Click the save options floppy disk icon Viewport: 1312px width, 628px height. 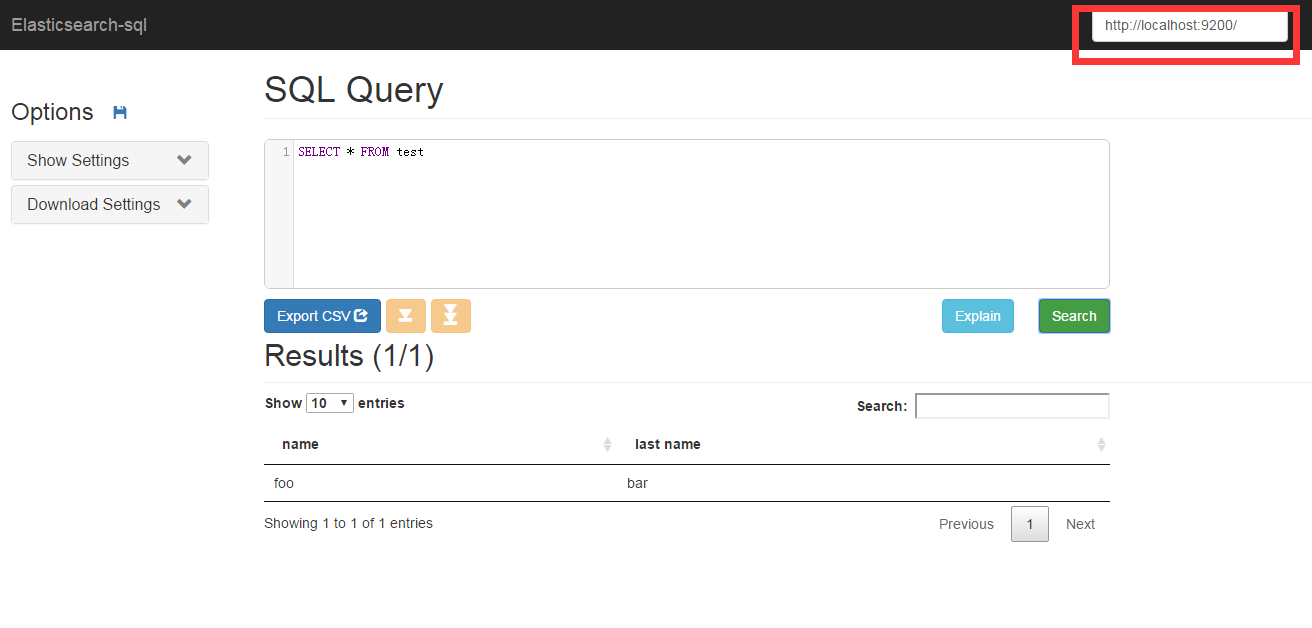coord(120,112)
